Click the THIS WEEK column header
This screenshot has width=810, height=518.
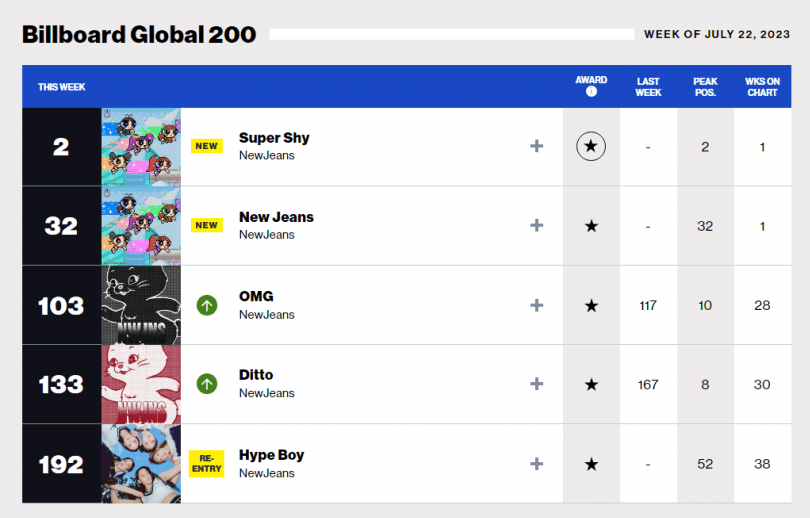pos(61,87)
